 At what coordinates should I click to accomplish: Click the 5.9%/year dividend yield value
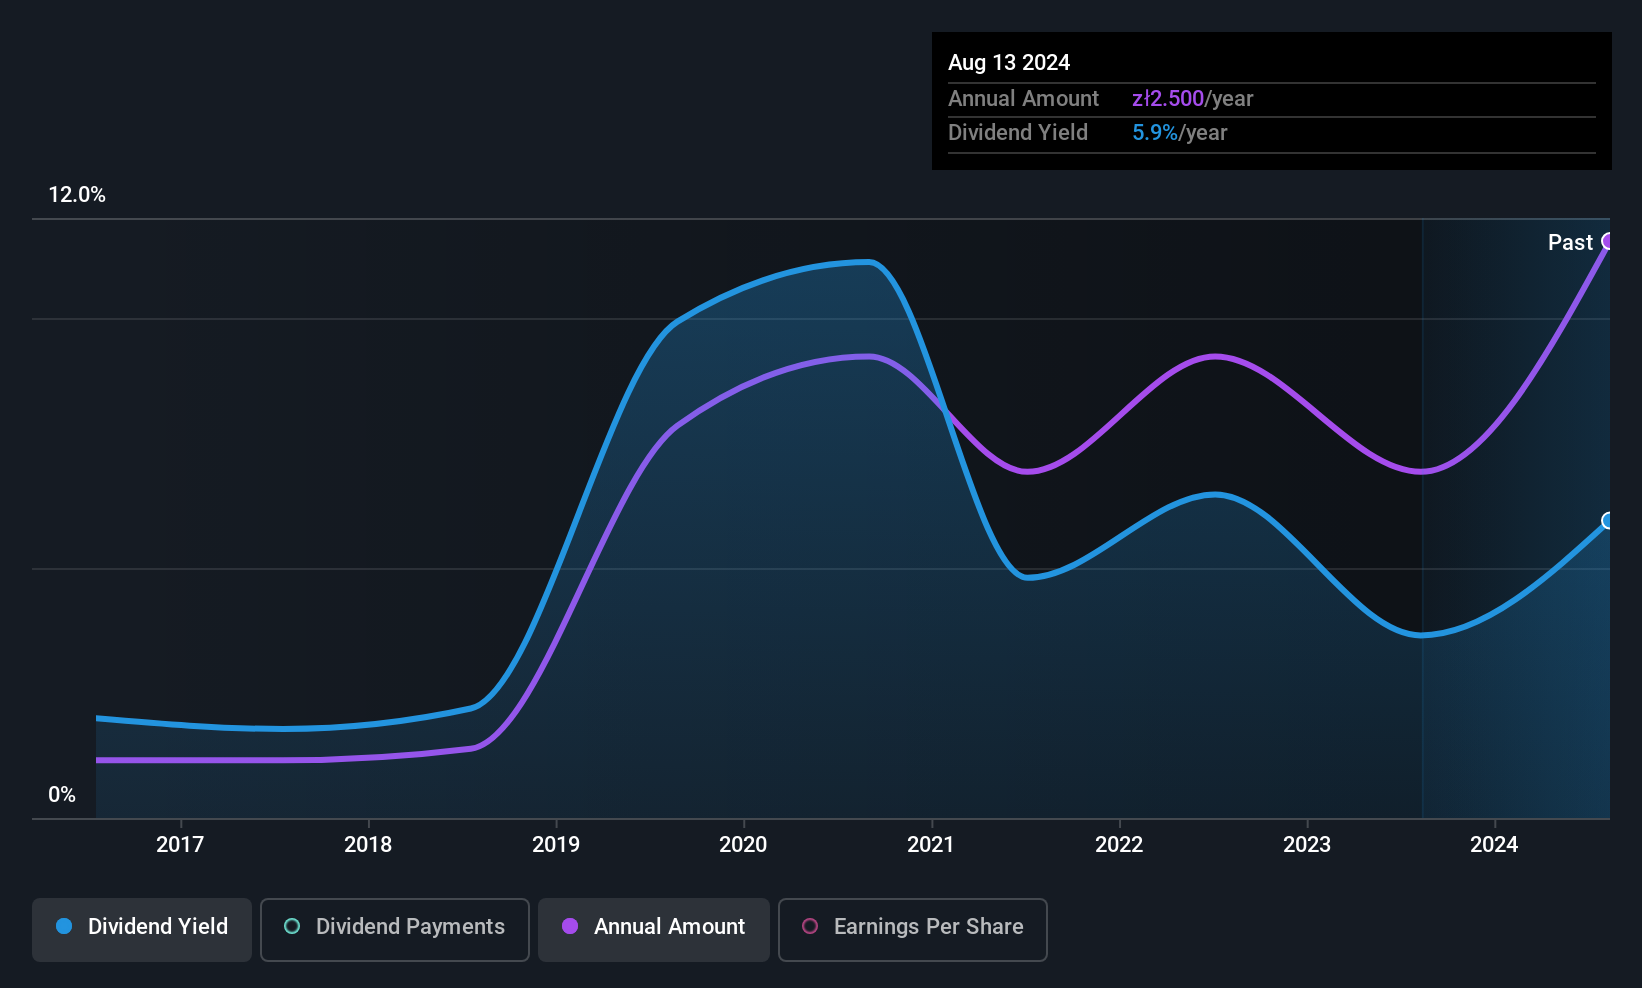tap(1179, 133)
